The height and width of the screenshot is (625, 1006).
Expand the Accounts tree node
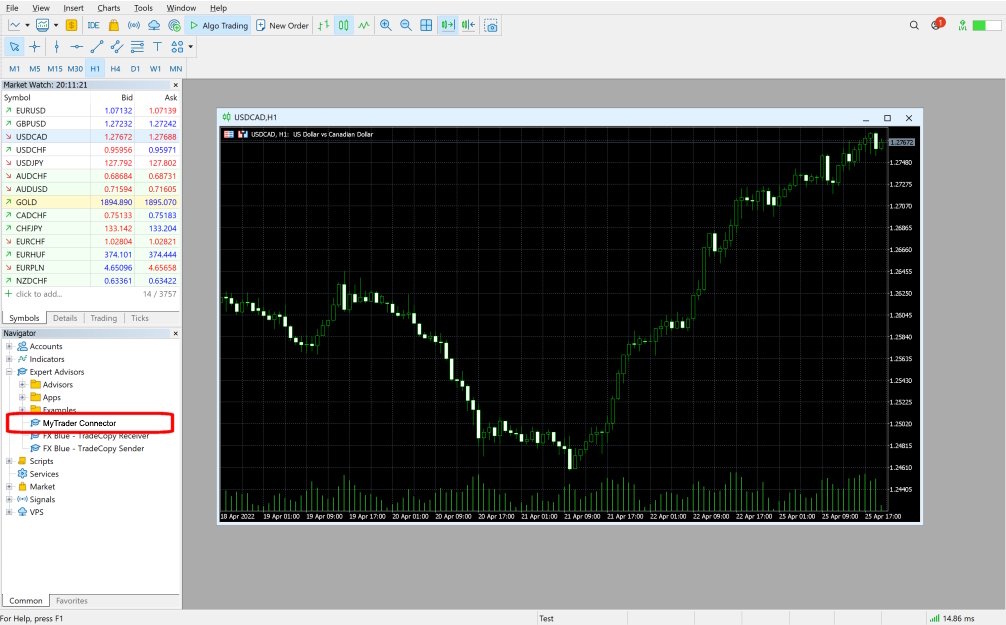9,346
